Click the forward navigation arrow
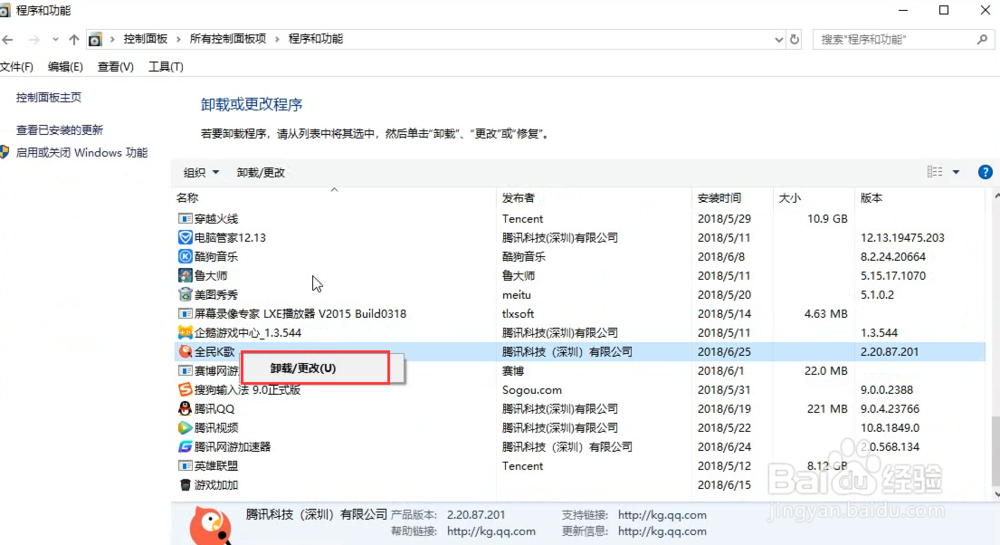 click(34, 40)
